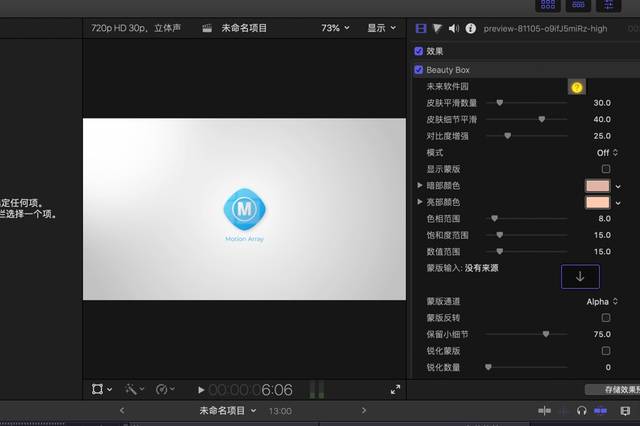Enable the 显示蒙版 checkbox
The width and height of the screenshot is (640, 426).
[606, 169]
